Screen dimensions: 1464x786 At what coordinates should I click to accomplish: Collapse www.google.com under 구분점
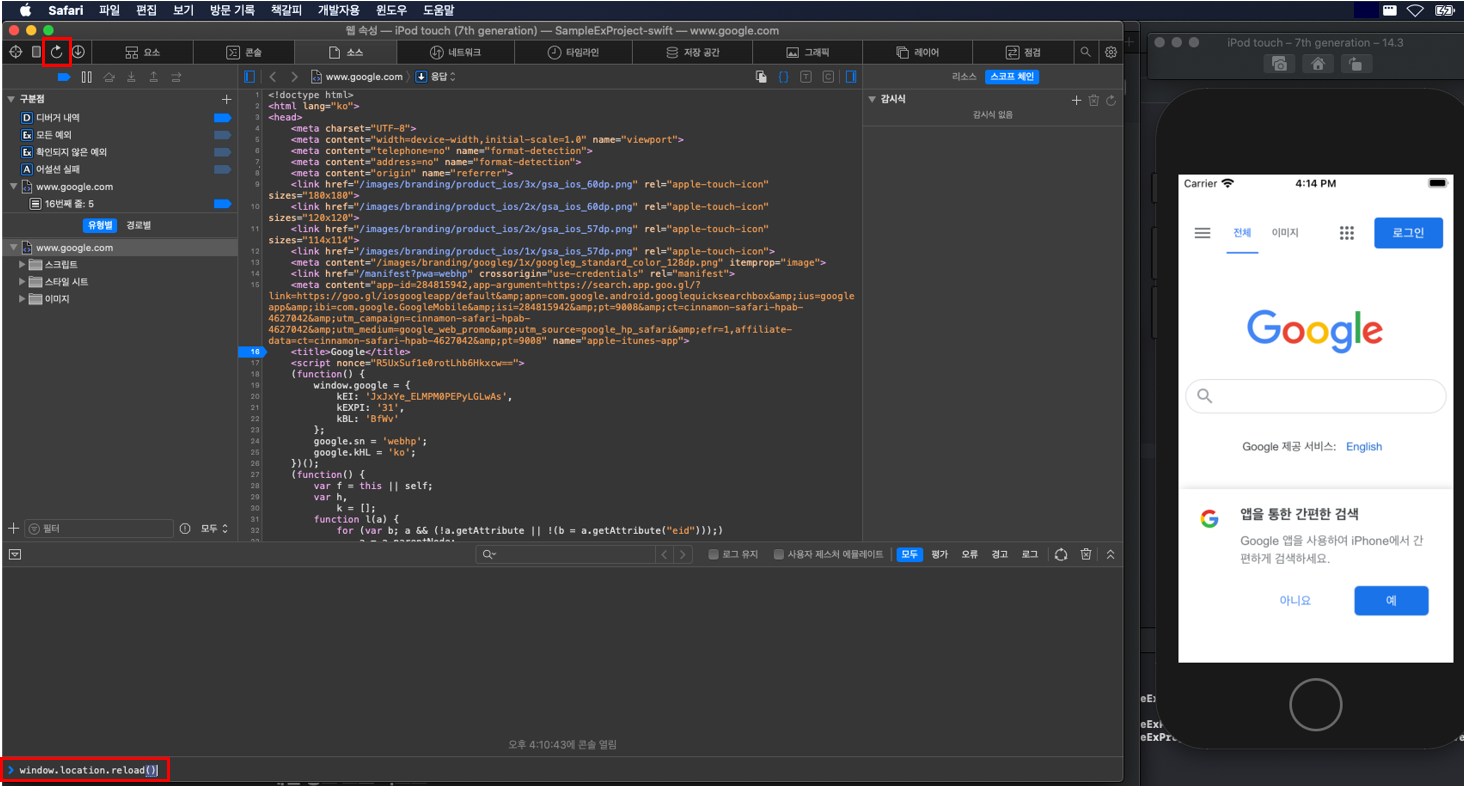point(13,187)
